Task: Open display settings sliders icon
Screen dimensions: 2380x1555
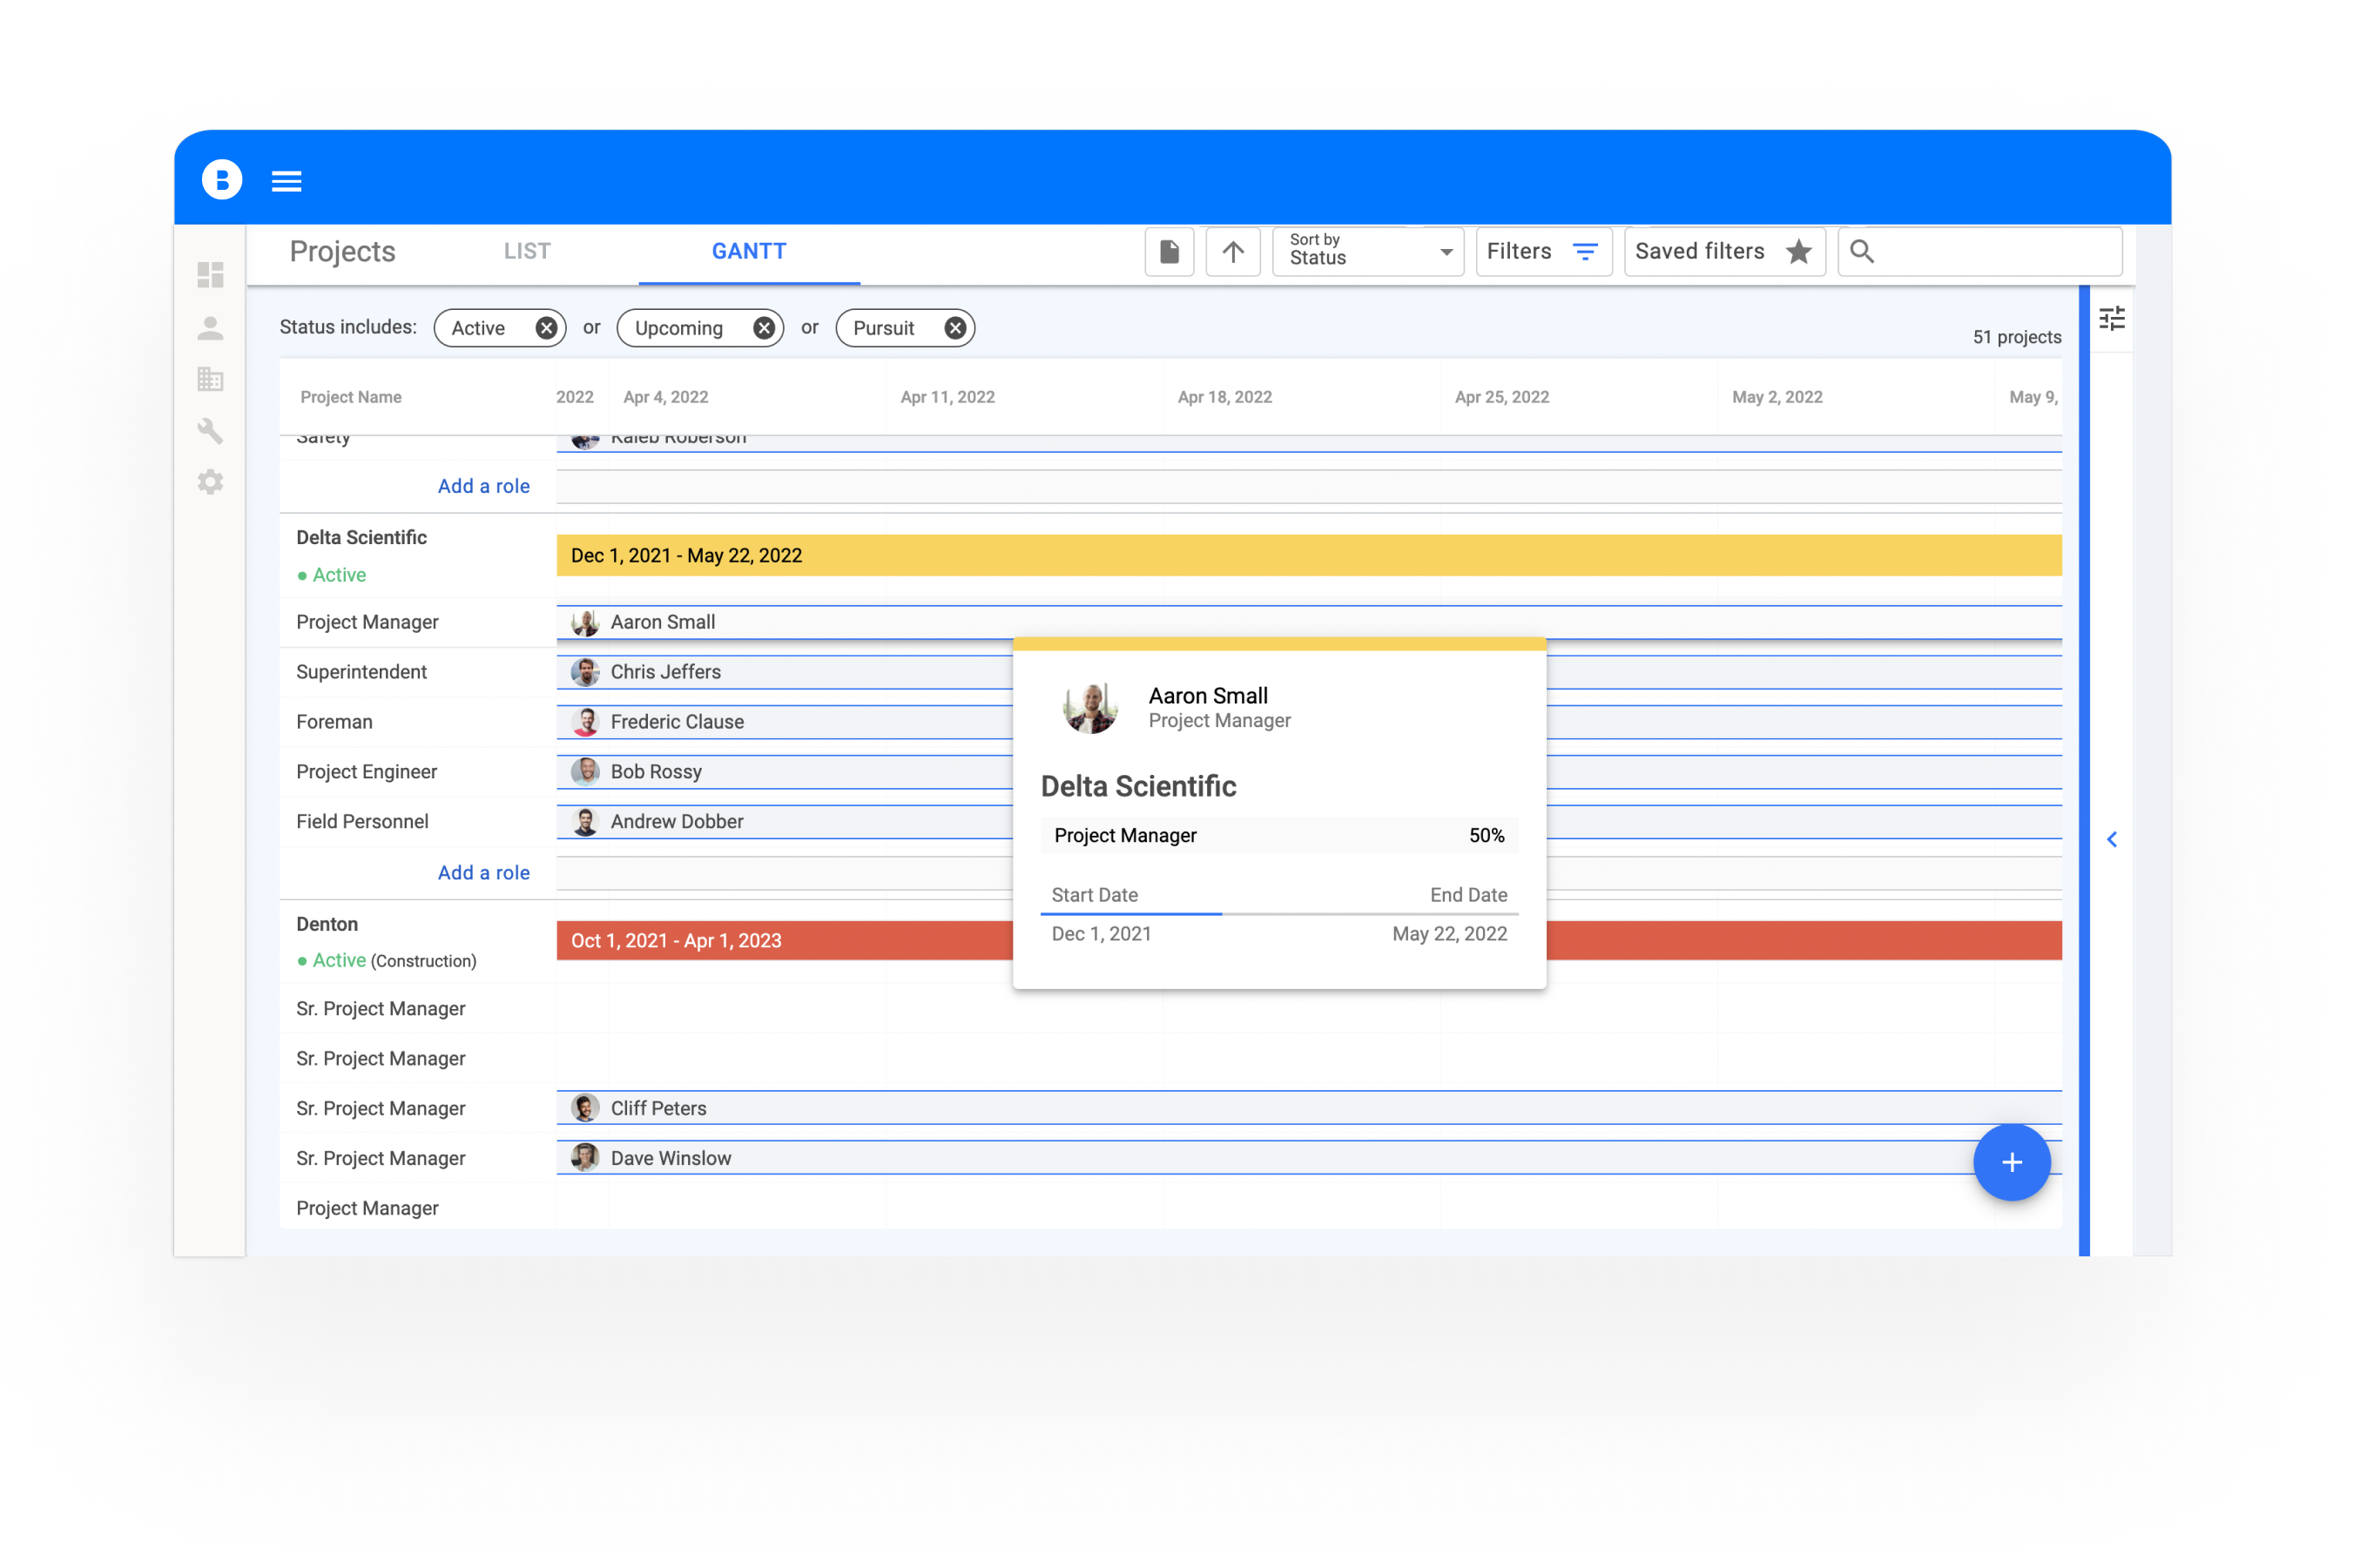Action: point(2111,319)
